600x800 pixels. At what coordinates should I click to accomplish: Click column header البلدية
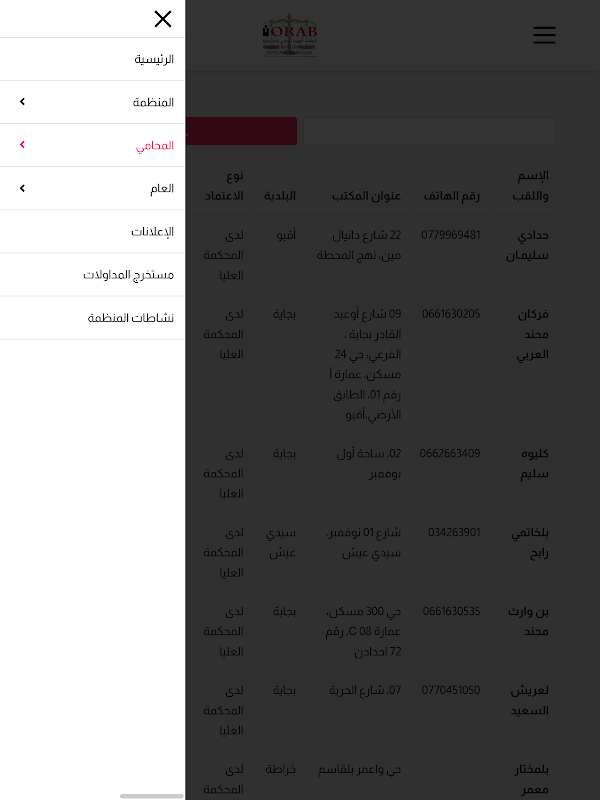(280, 196)
